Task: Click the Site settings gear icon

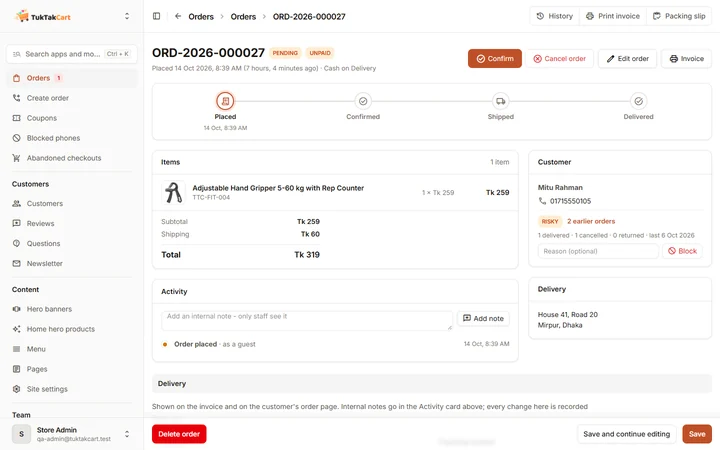Action: (17, 389)
